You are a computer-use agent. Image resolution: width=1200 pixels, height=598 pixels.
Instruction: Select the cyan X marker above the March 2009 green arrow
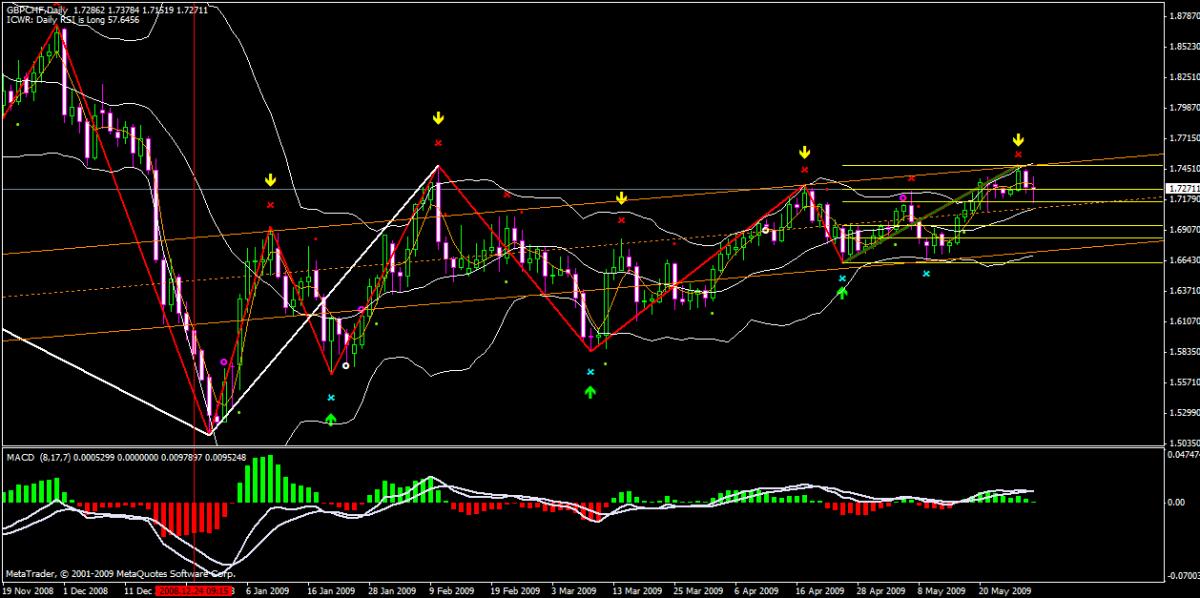[590, 372]
